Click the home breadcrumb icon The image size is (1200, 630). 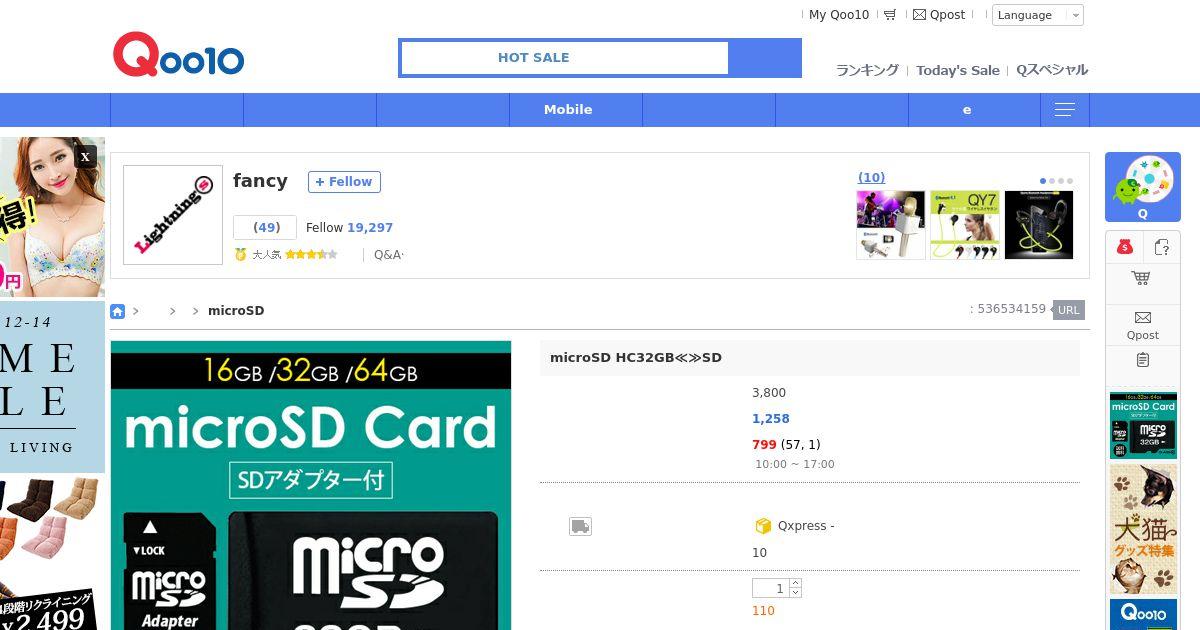(x=117, y=311)
